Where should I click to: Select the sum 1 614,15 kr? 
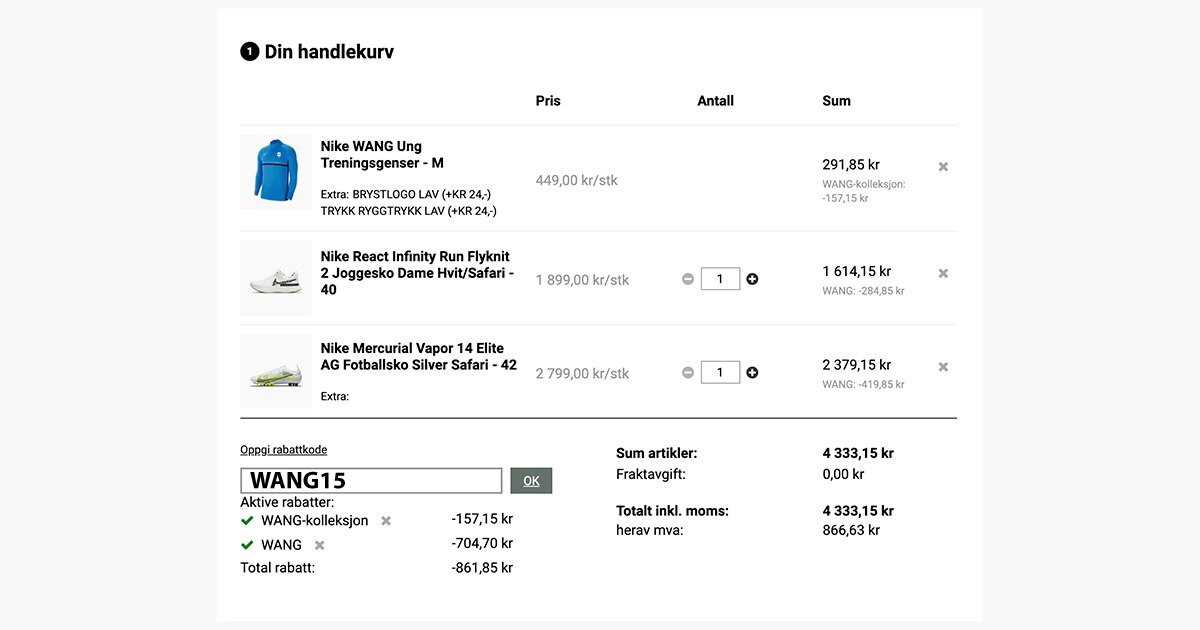(x=857, y=272)
